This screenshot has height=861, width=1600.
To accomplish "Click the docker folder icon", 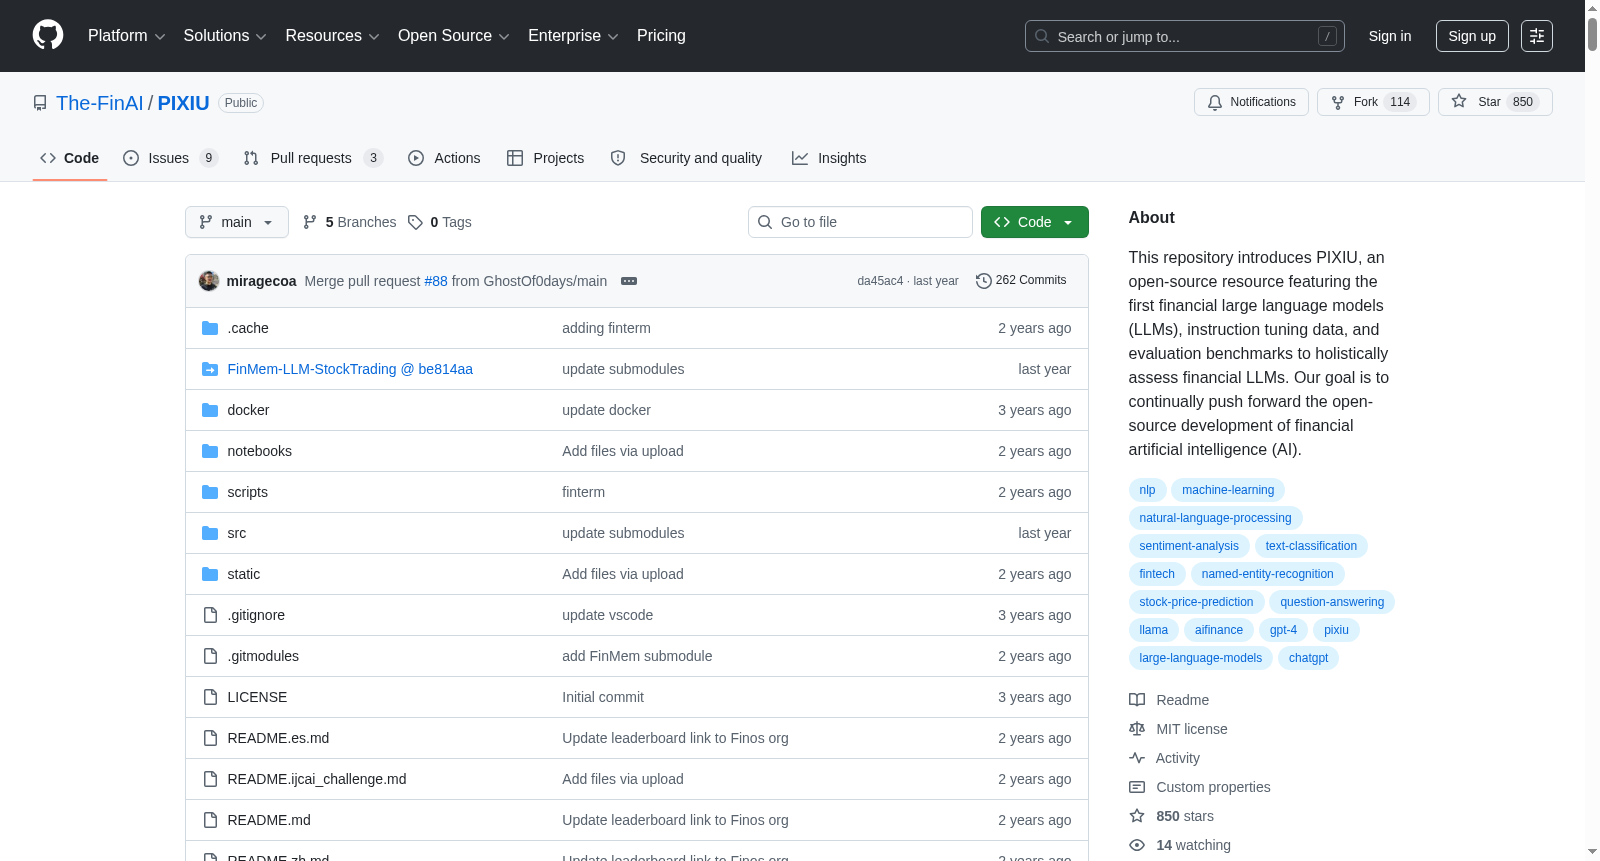I will click(x=210, y=410).
